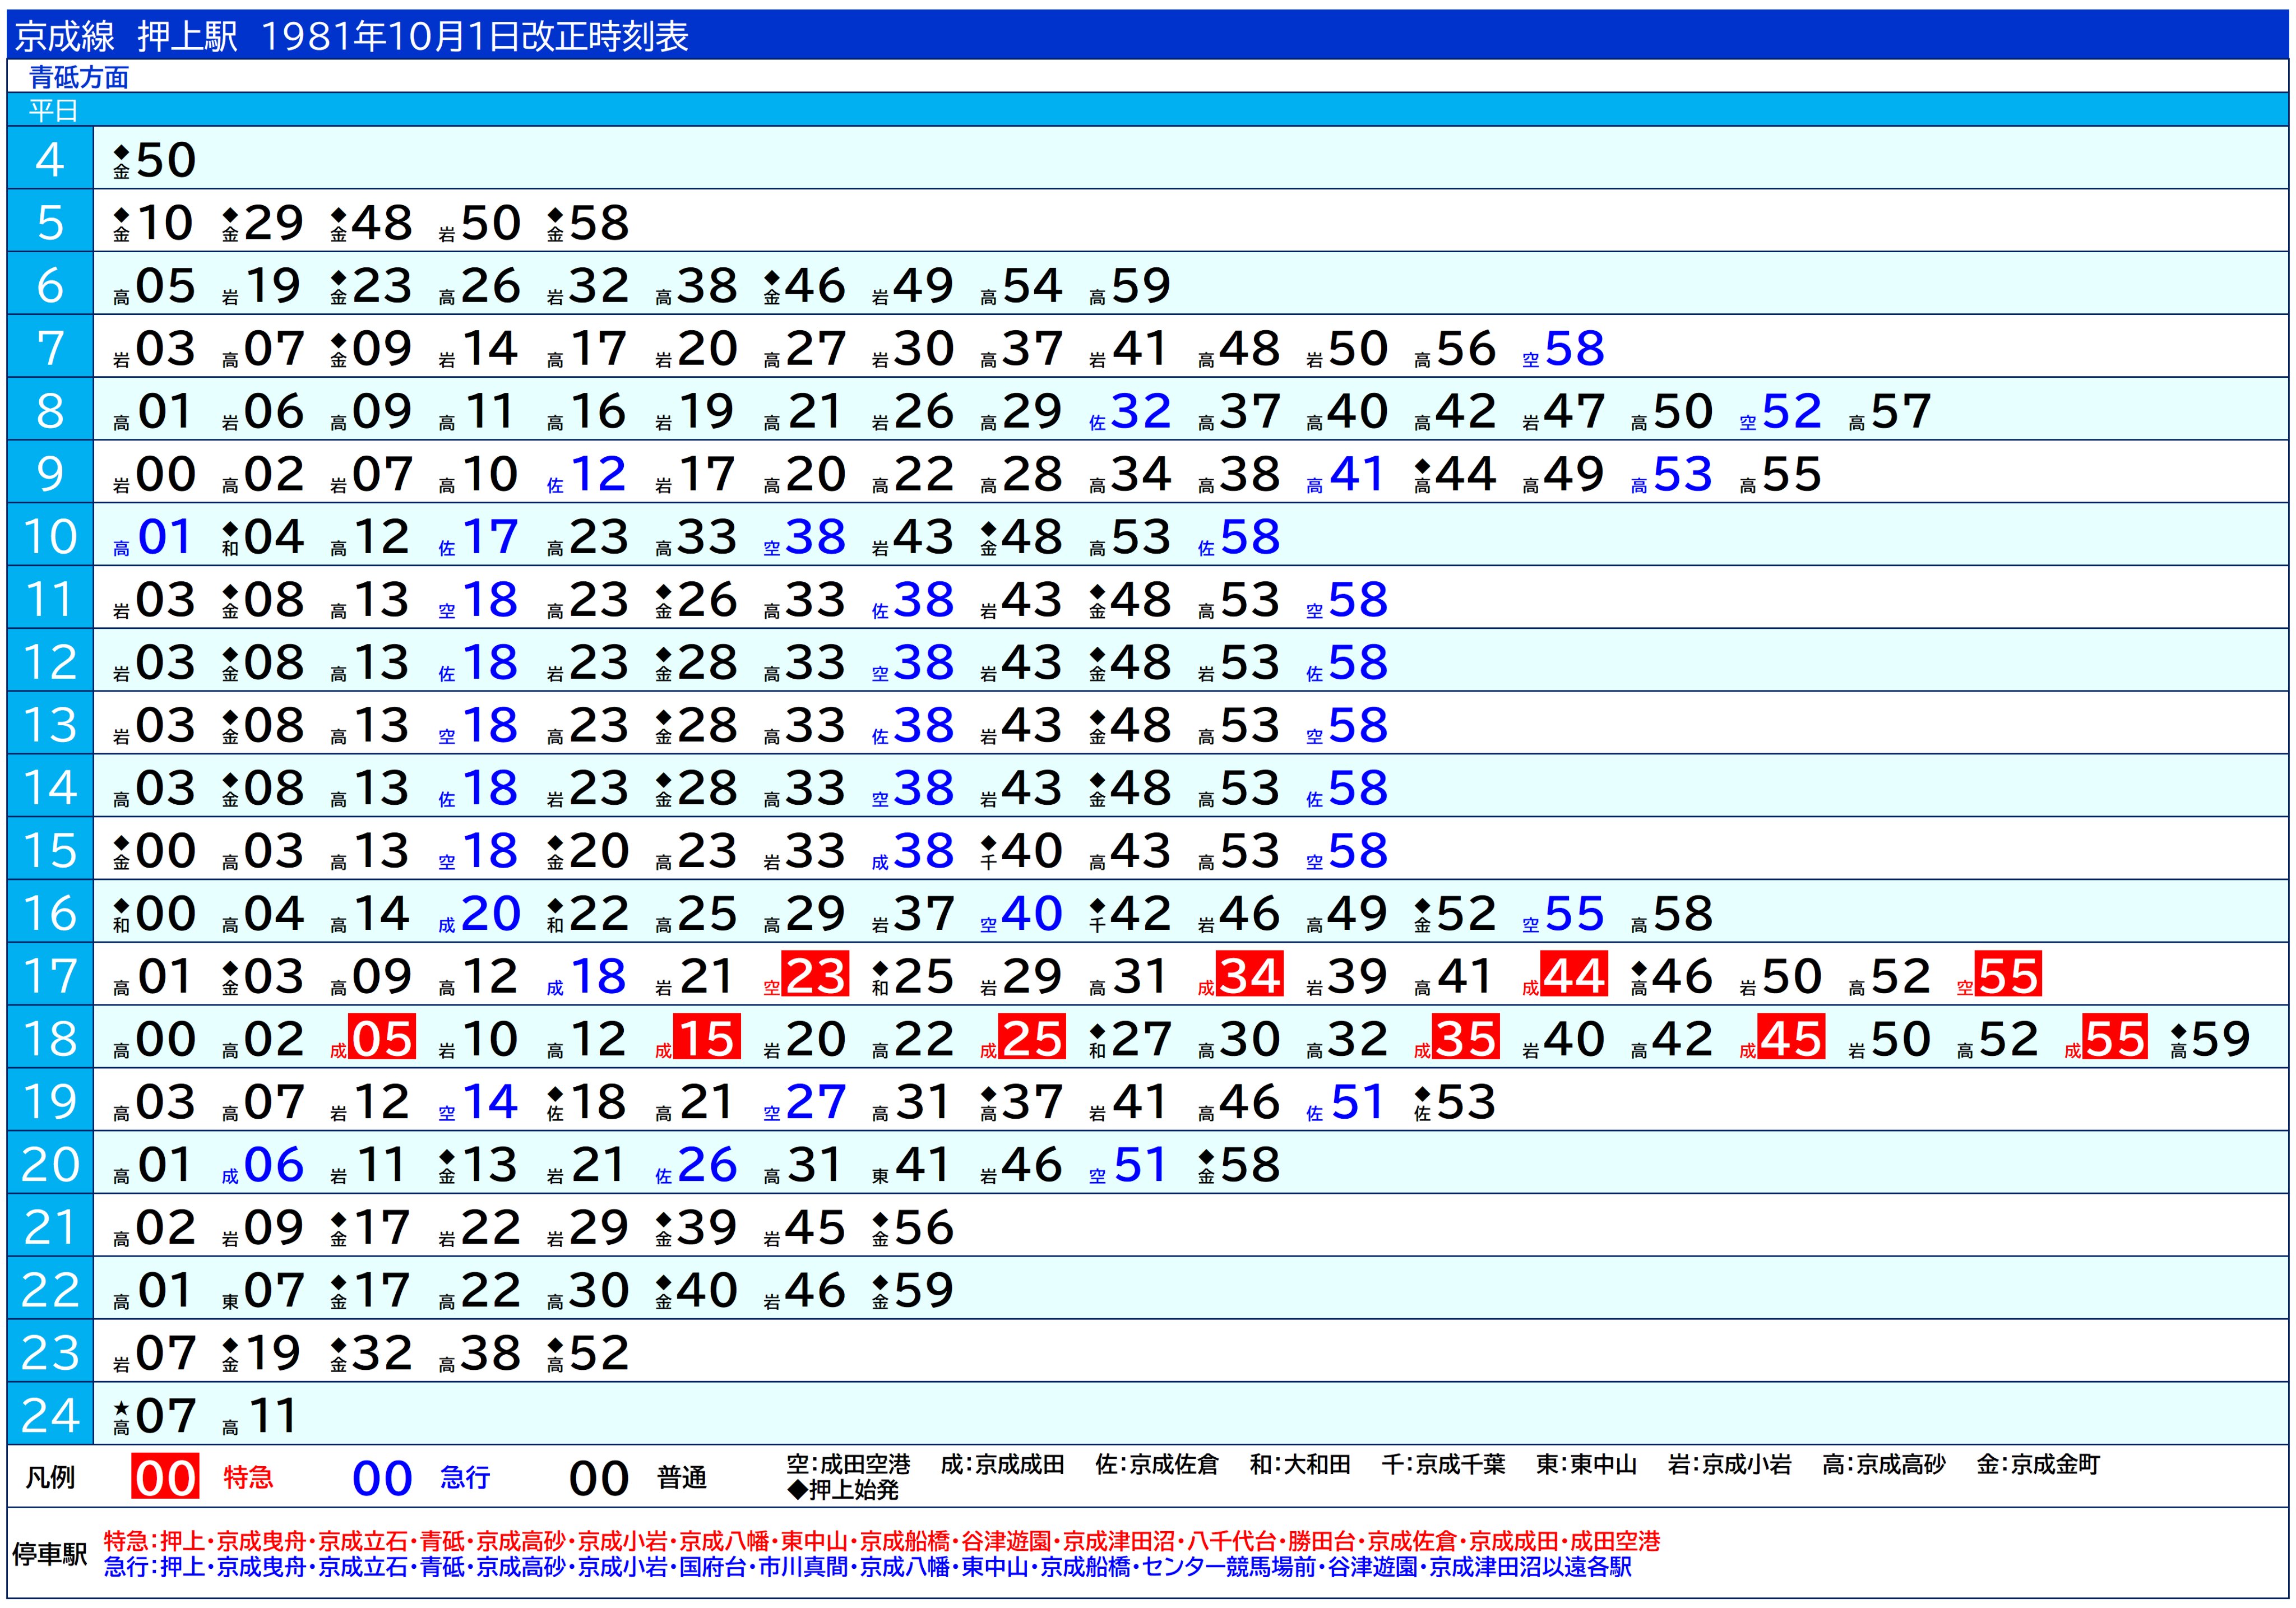Select the blue 成20 express in hour 16 row
This screenshot has height=1608, width=2296.
480,913
